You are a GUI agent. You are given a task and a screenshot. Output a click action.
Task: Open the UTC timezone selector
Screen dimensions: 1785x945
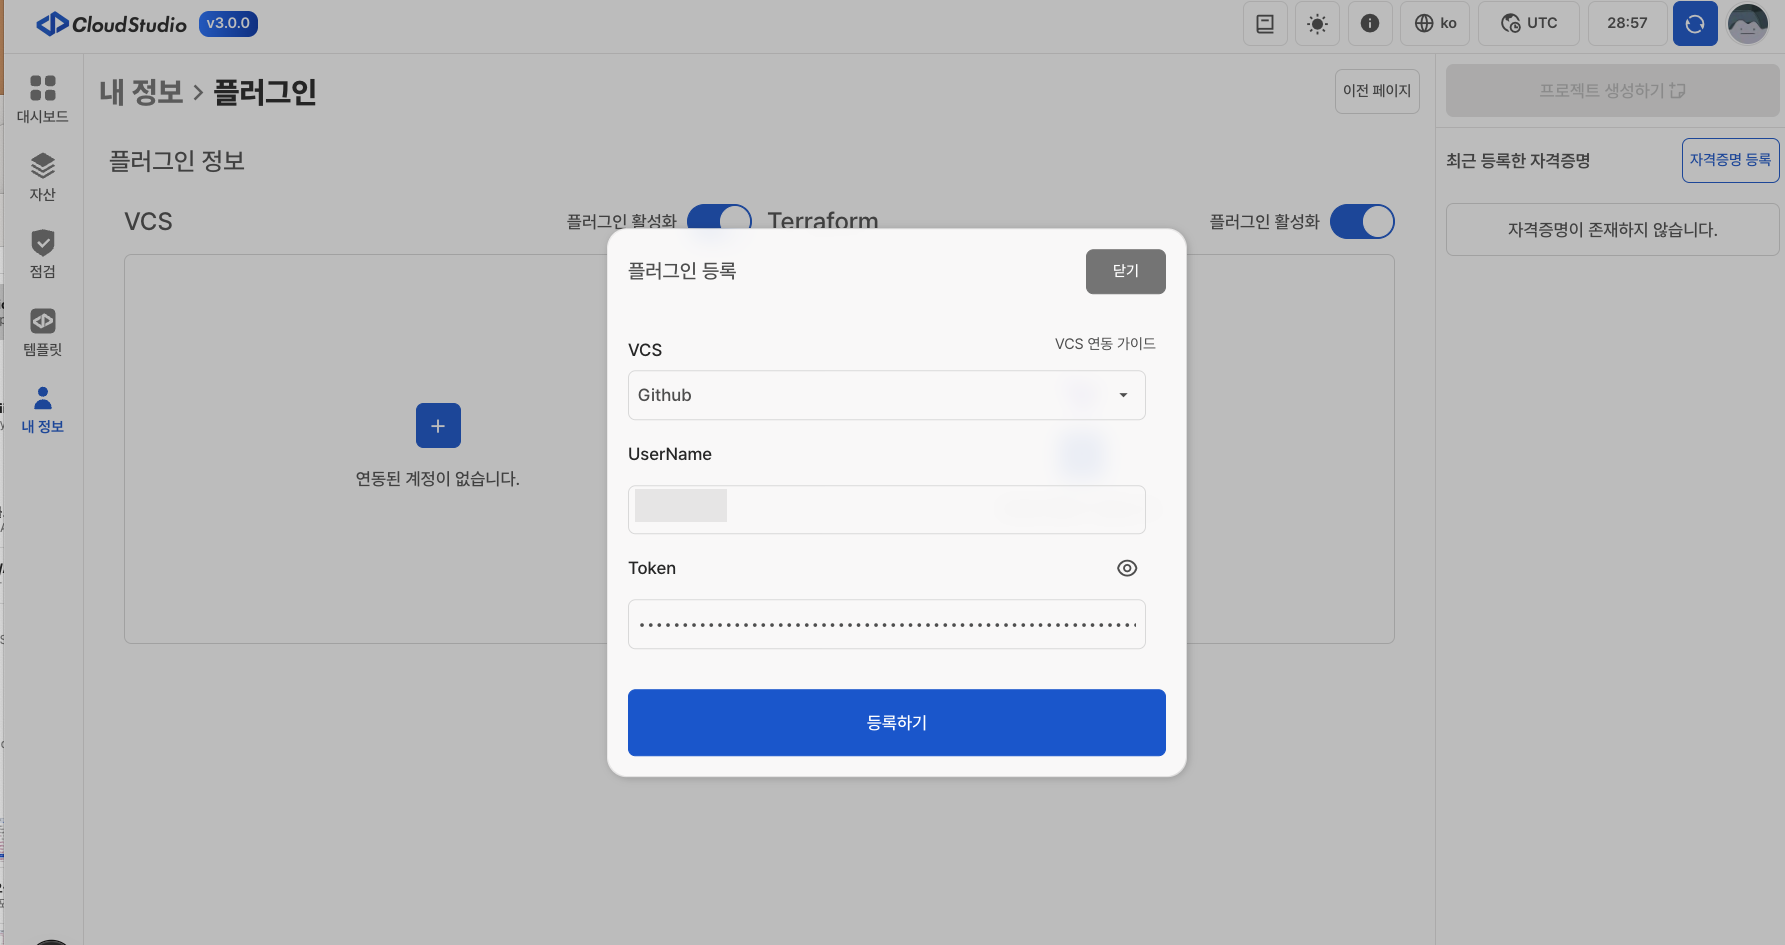(1529, 24)
